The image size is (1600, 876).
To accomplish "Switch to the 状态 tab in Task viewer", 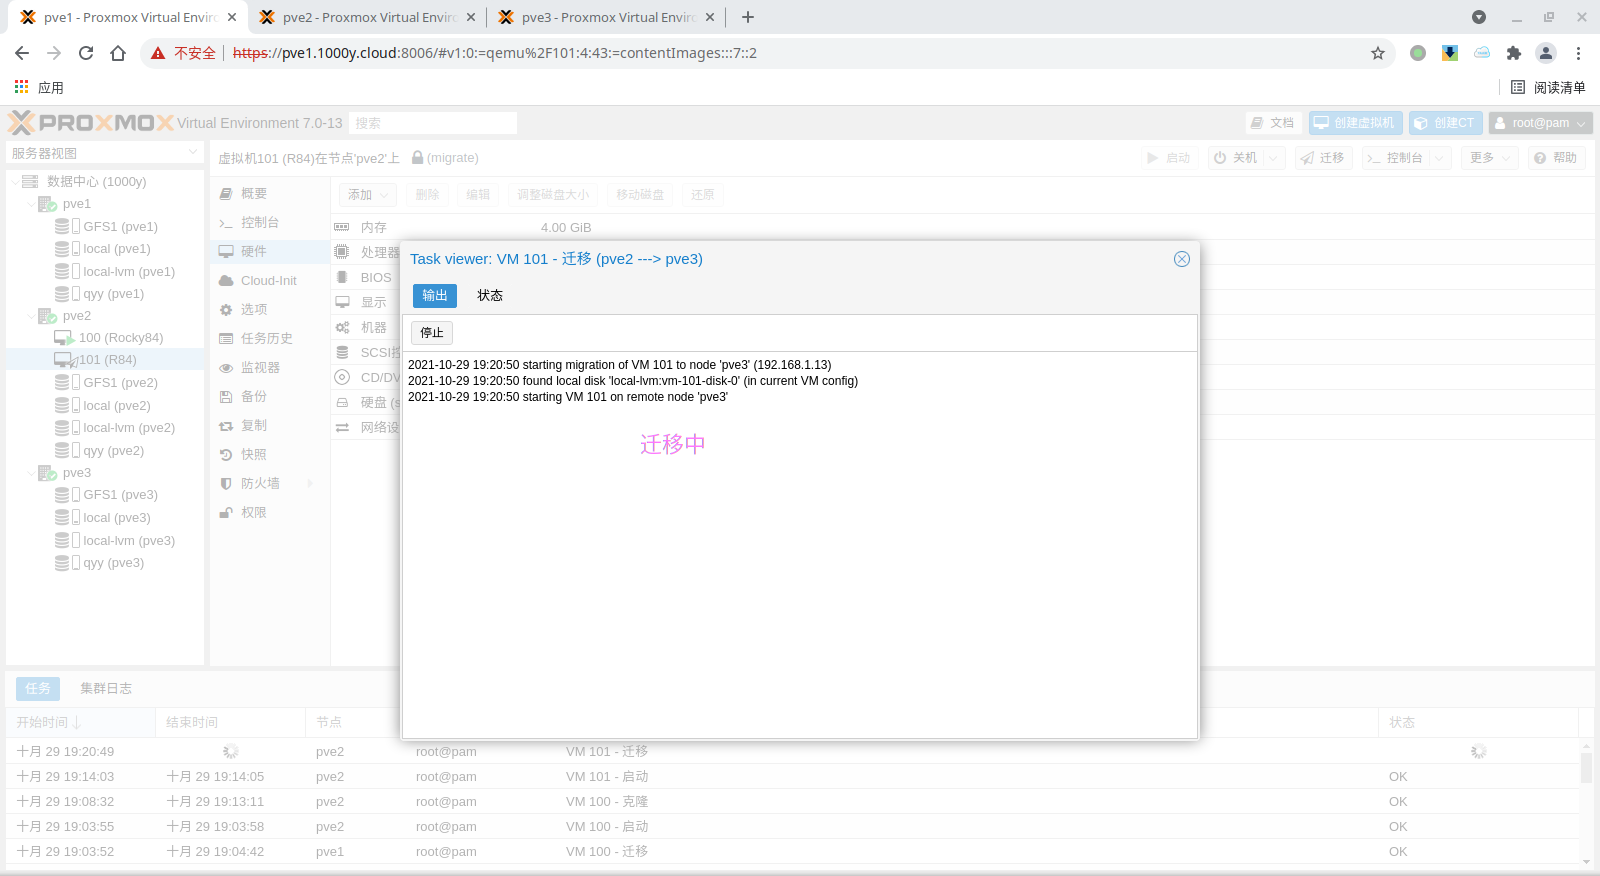I will click(490, 296).
